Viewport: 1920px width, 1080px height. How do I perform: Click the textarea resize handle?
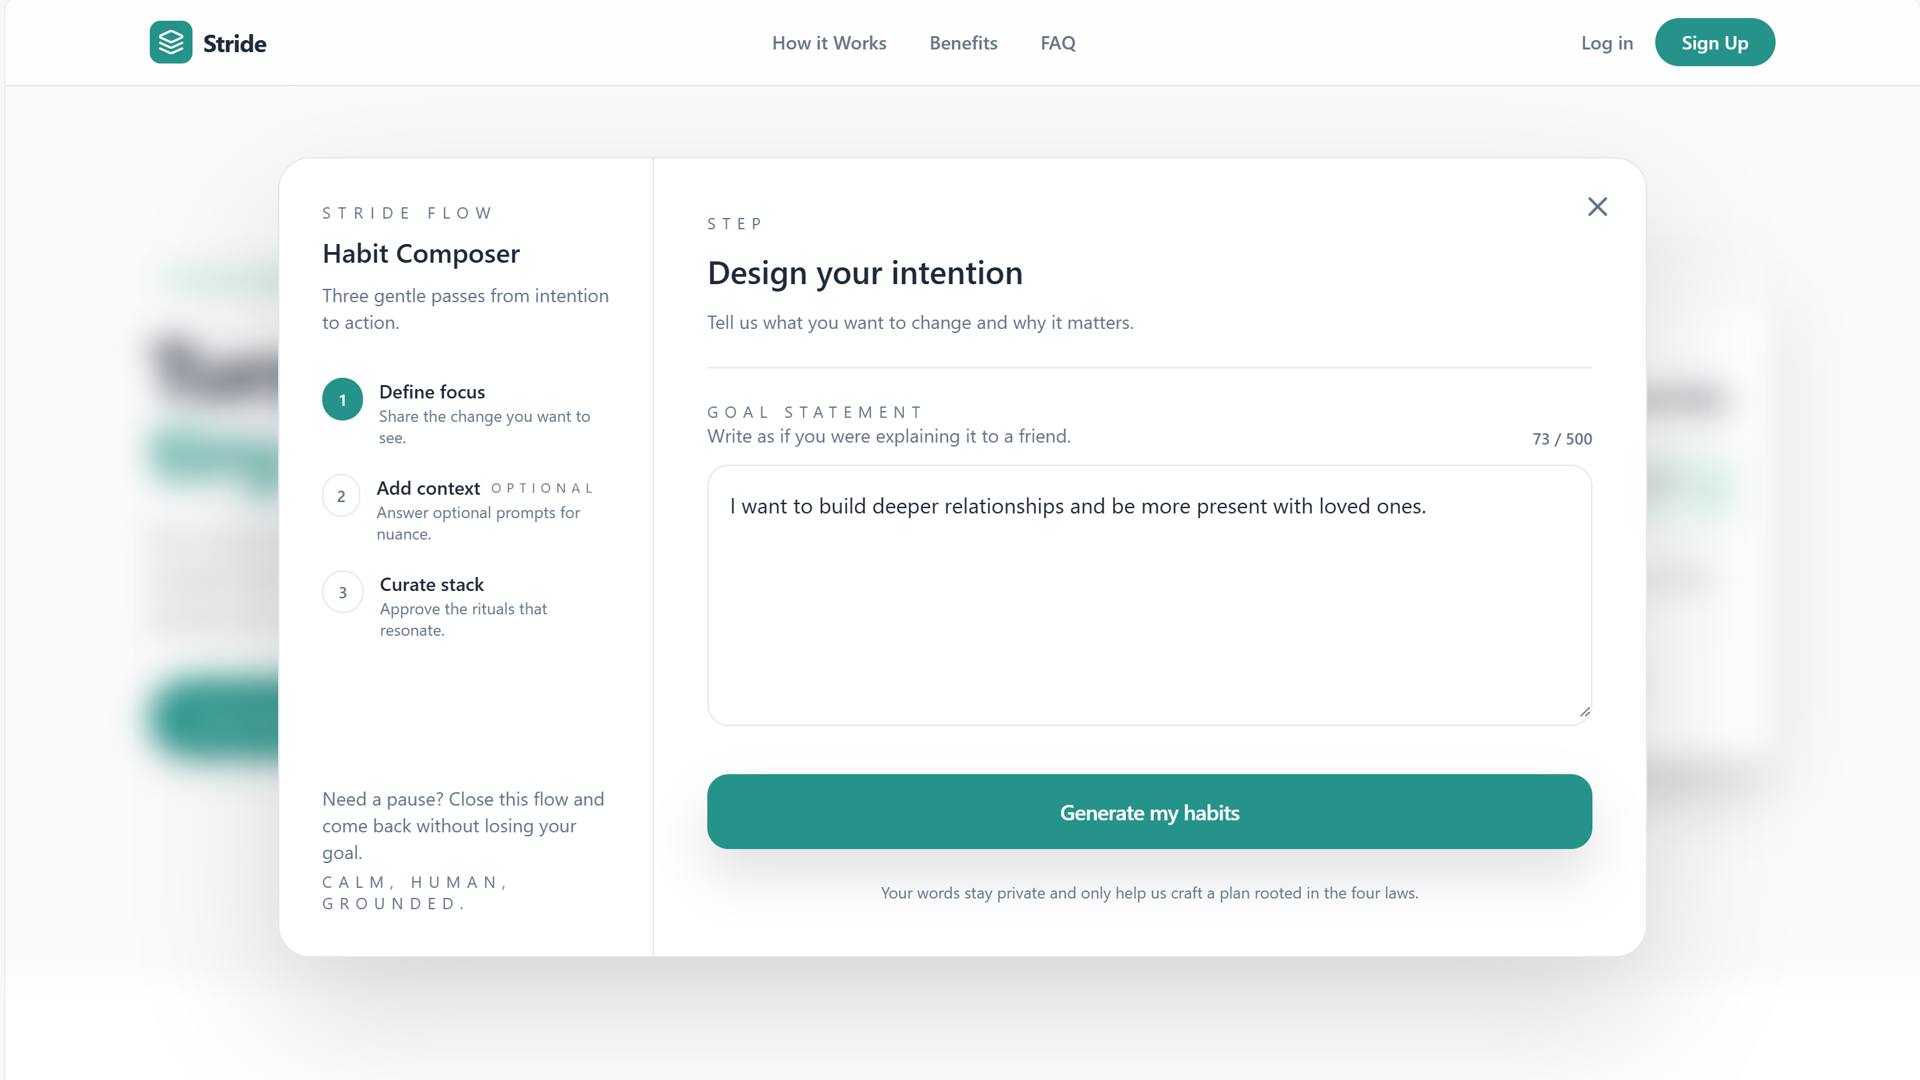point(1584,712)
